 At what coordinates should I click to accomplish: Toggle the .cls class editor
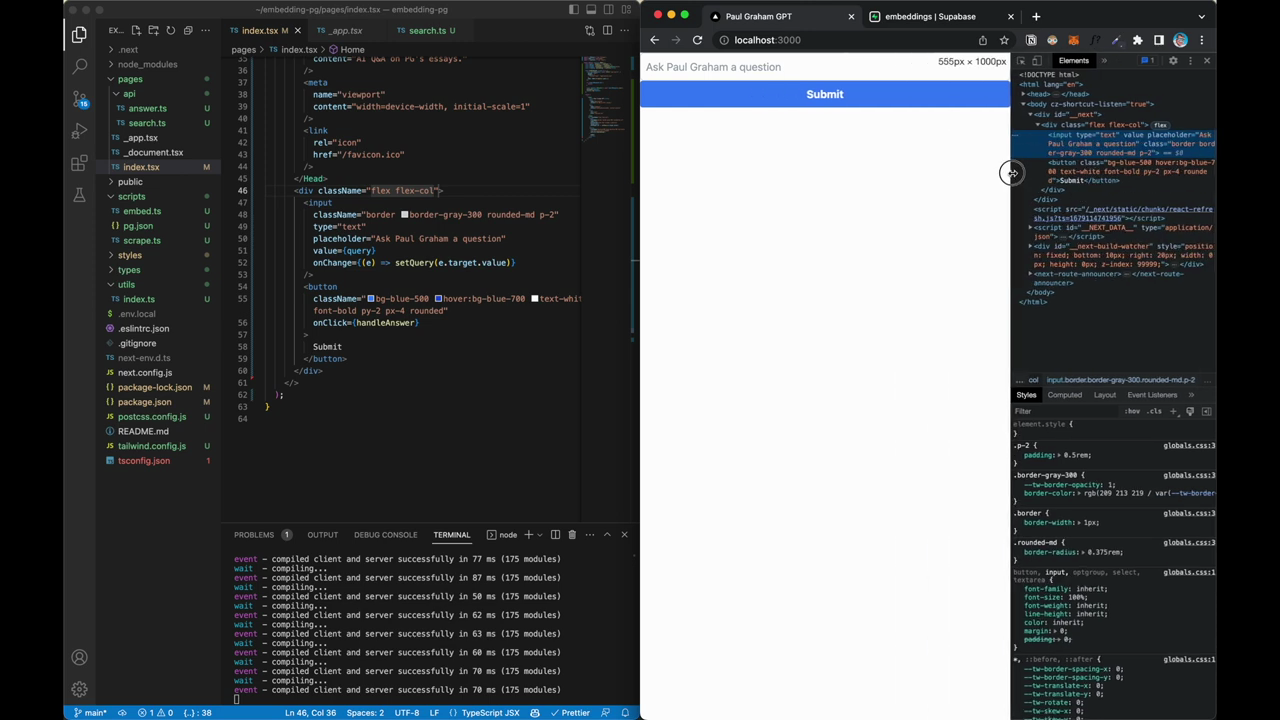coord(1155,411)
